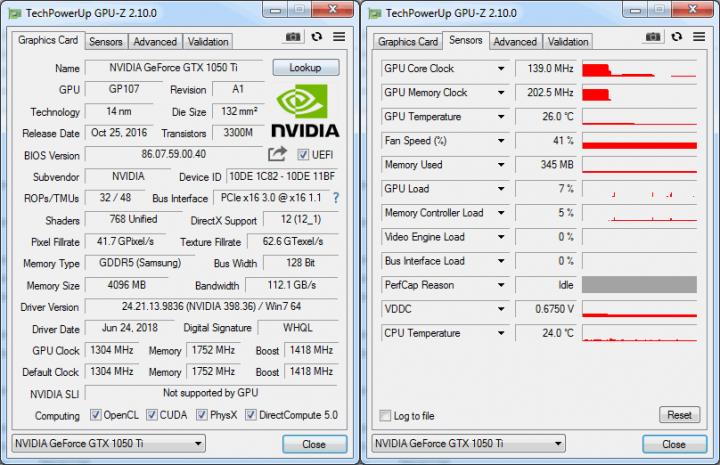The image size is (720, 465).
Task: Open the GPU Temperature sensor dropdown
Action: pos(501,117)
